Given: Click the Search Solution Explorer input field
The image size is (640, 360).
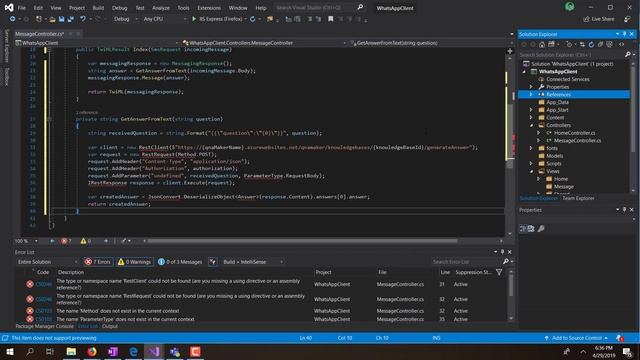Looking at the screenshot, I should 571,54.
